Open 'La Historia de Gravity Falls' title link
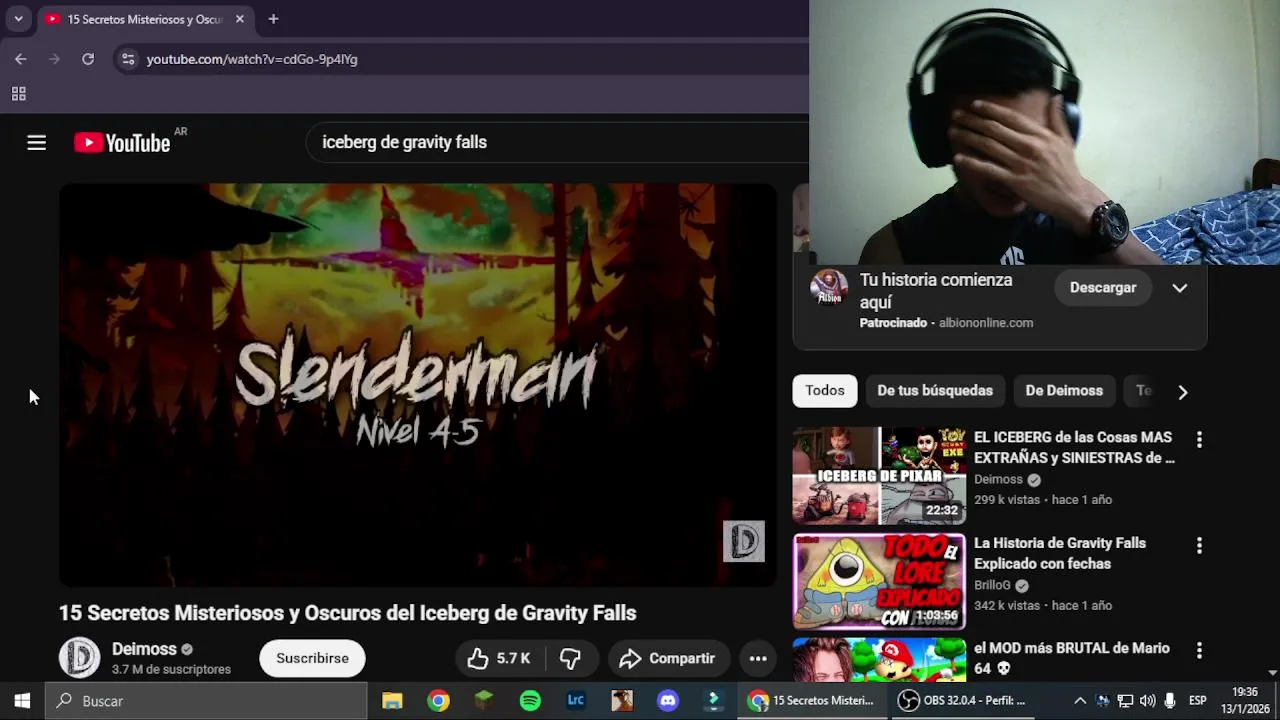 1060,553
